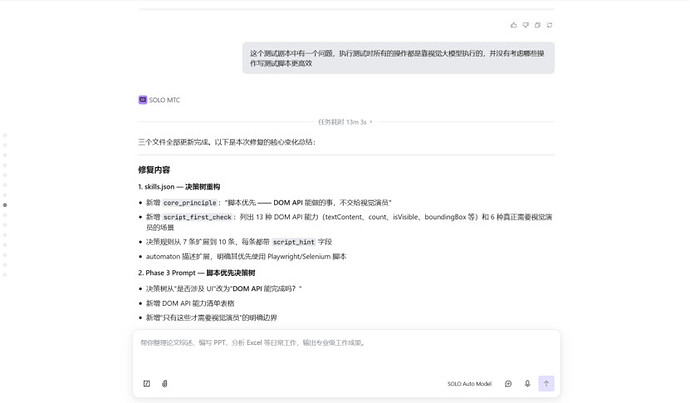Viewport: 690px width, 403px height.
Task: Click the '三个文件全部更新完成' summary sentence
Action: [x=227, y=142]
